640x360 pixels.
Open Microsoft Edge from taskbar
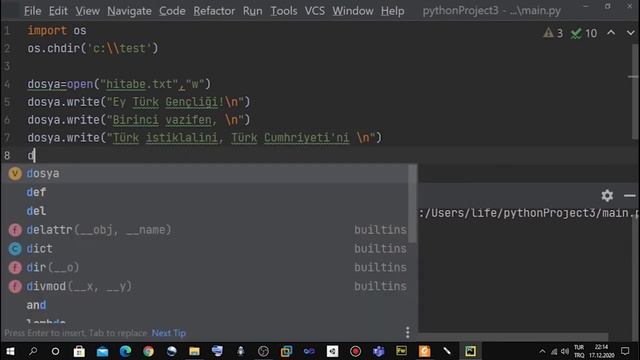pos(125,351)
